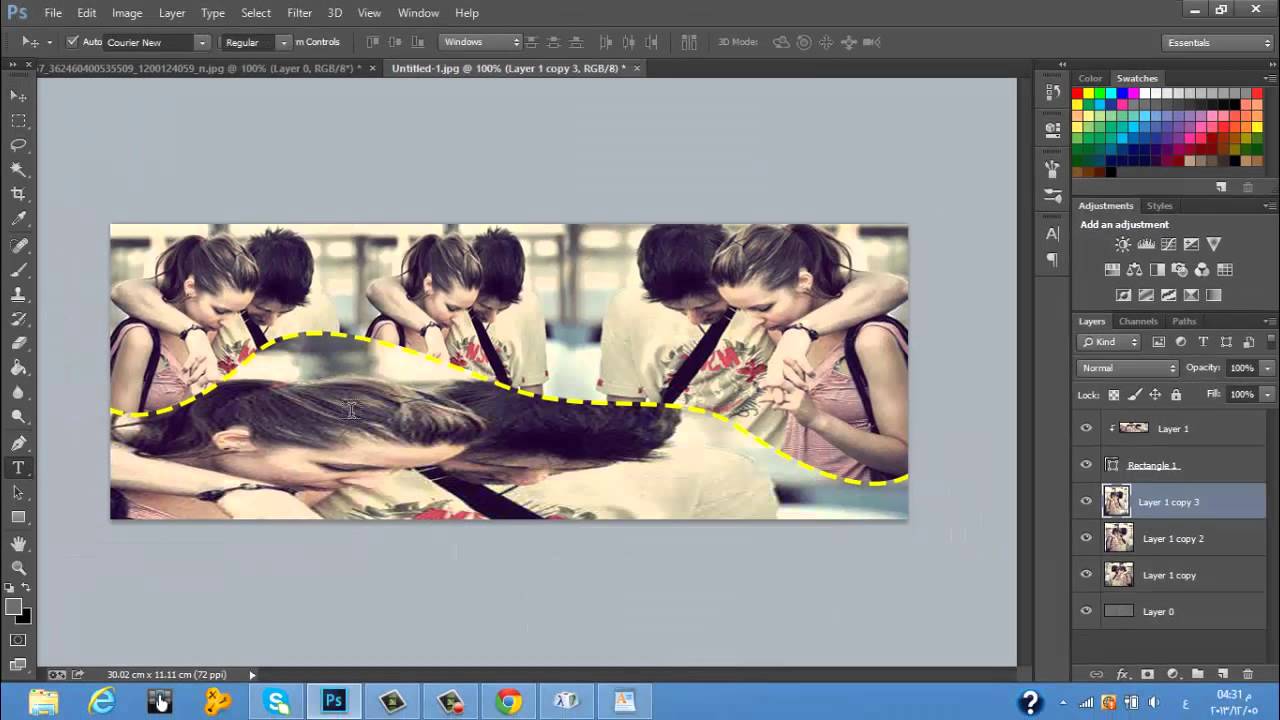This screenshot has height=720, width=1280.
Task: Select the Paint Bucket tool
Action: [x=18, y=368]
